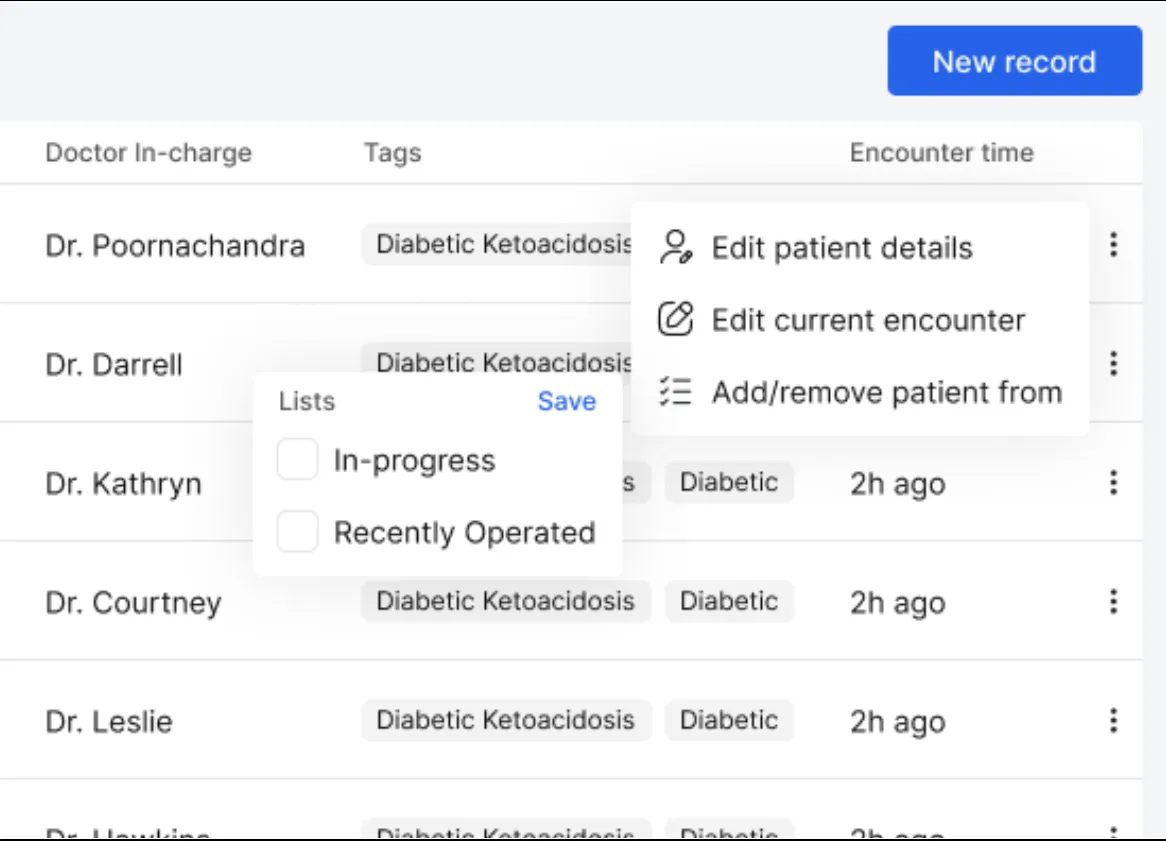Save the Lists selection
This screenshot has width=1166, height=842.
click(566, 401)
